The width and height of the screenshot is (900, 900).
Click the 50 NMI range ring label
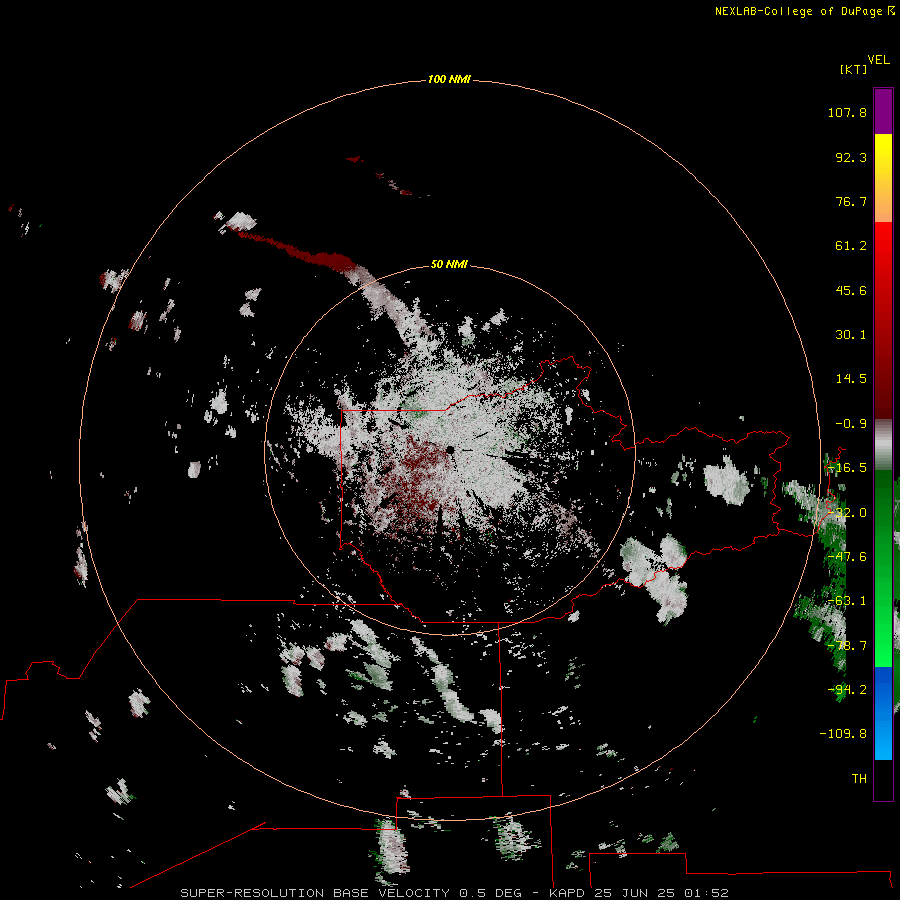449,264
